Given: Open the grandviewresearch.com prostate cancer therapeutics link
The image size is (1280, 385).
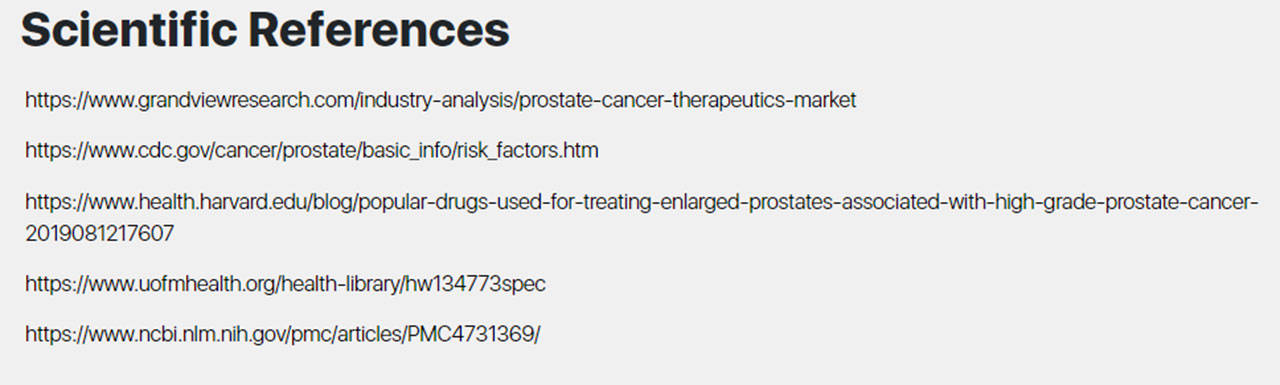Looking at the screenshot, I should click(x=441, y=101).
